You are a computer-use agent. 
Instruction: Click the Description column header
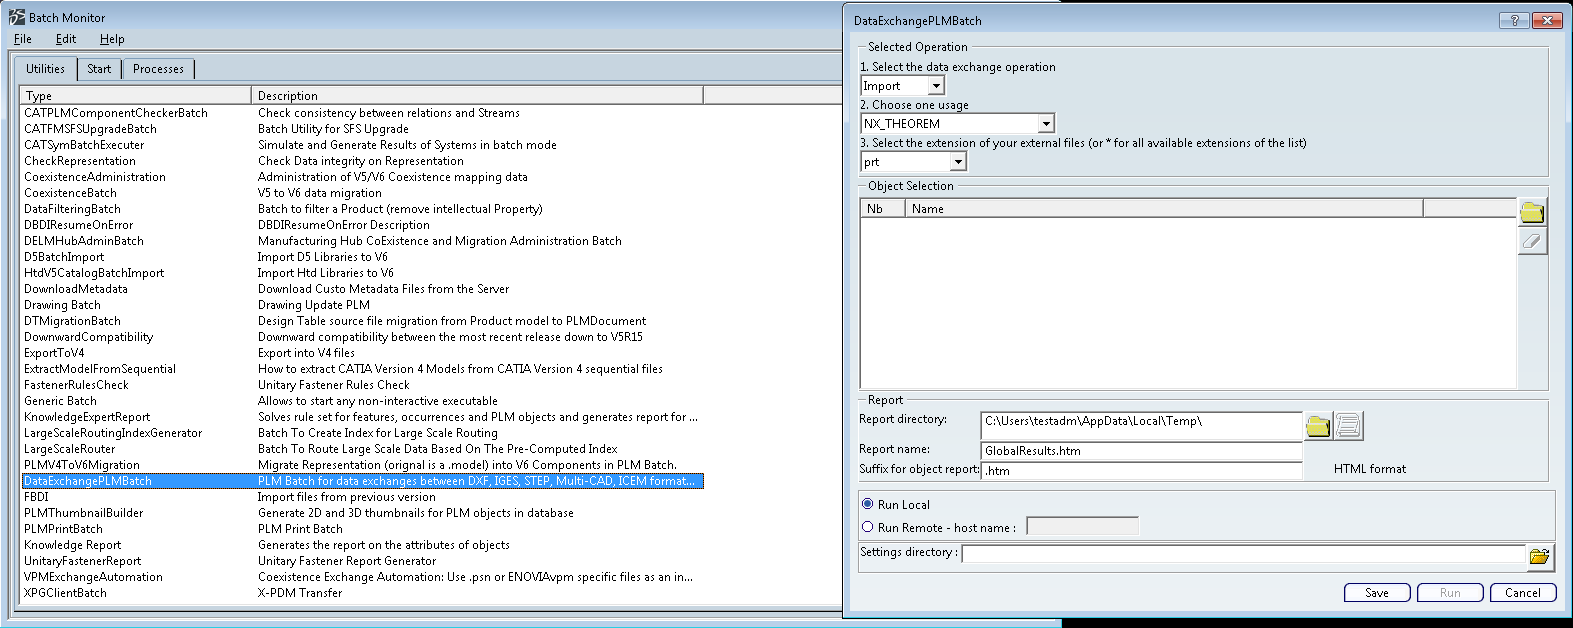[477, 95]
